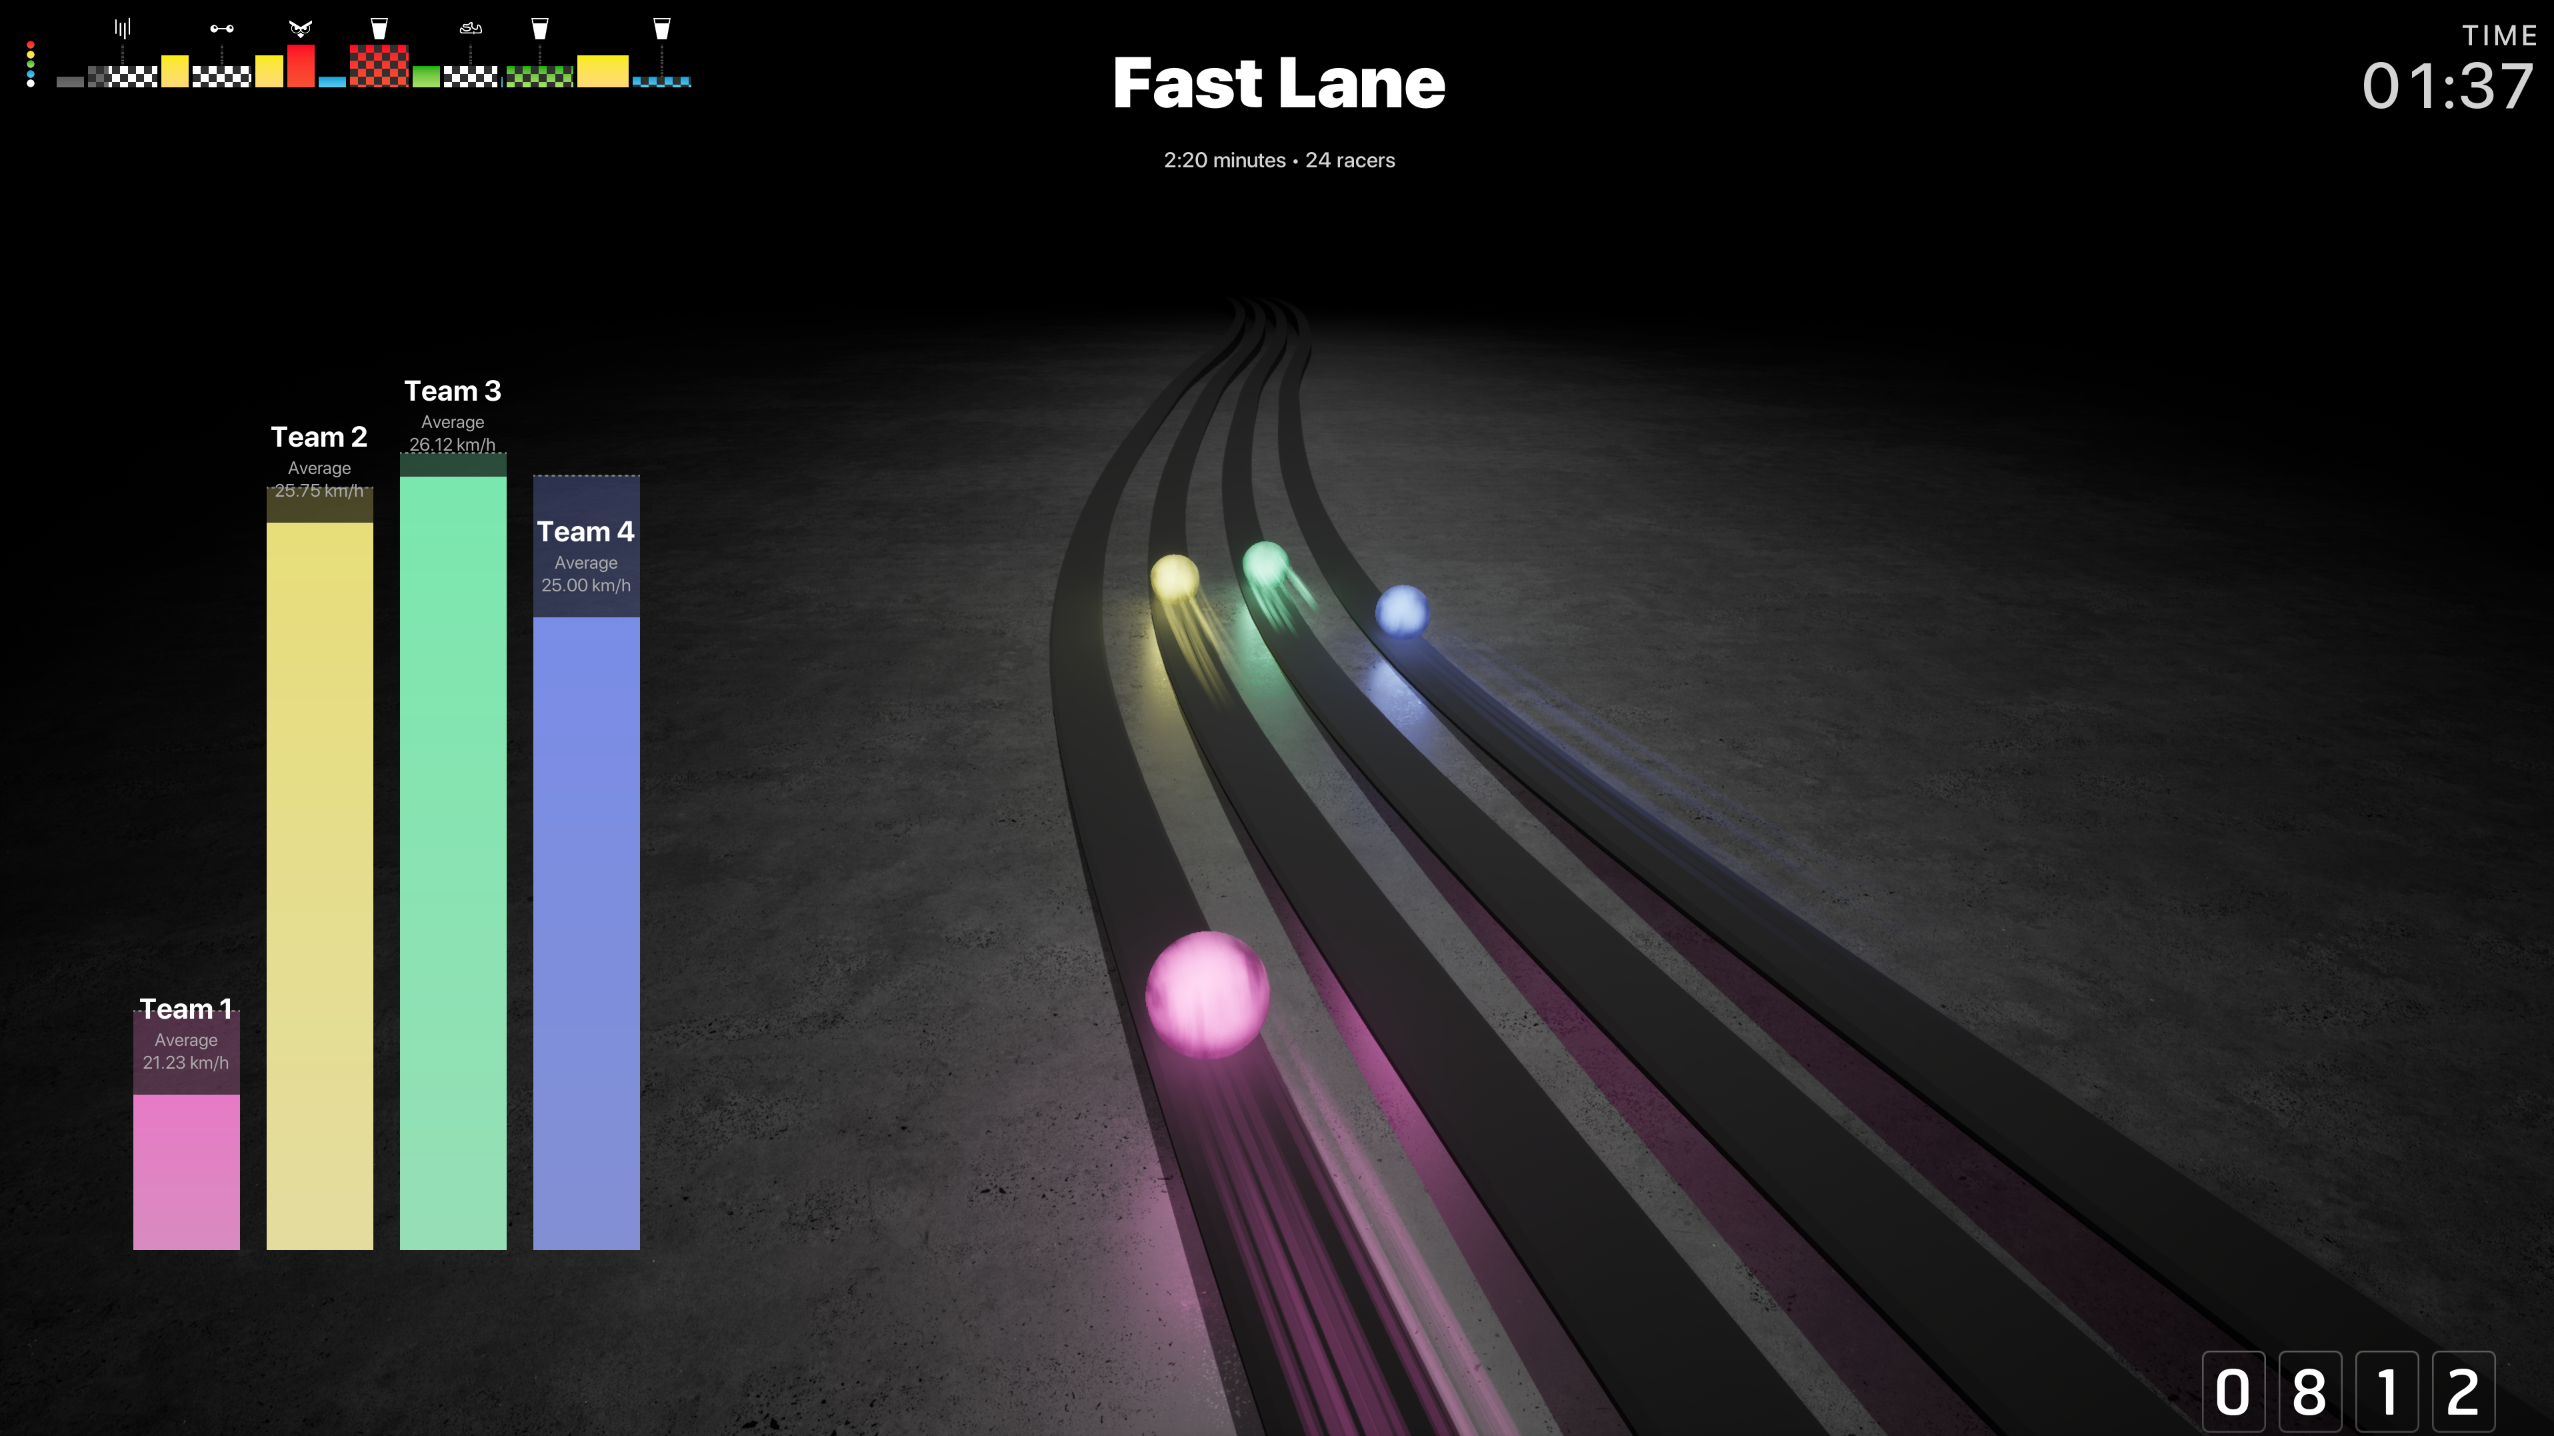Click the wide yellow segment near timeline end
This screenshot has height=1436, width=2554.
tap(603, 71)
